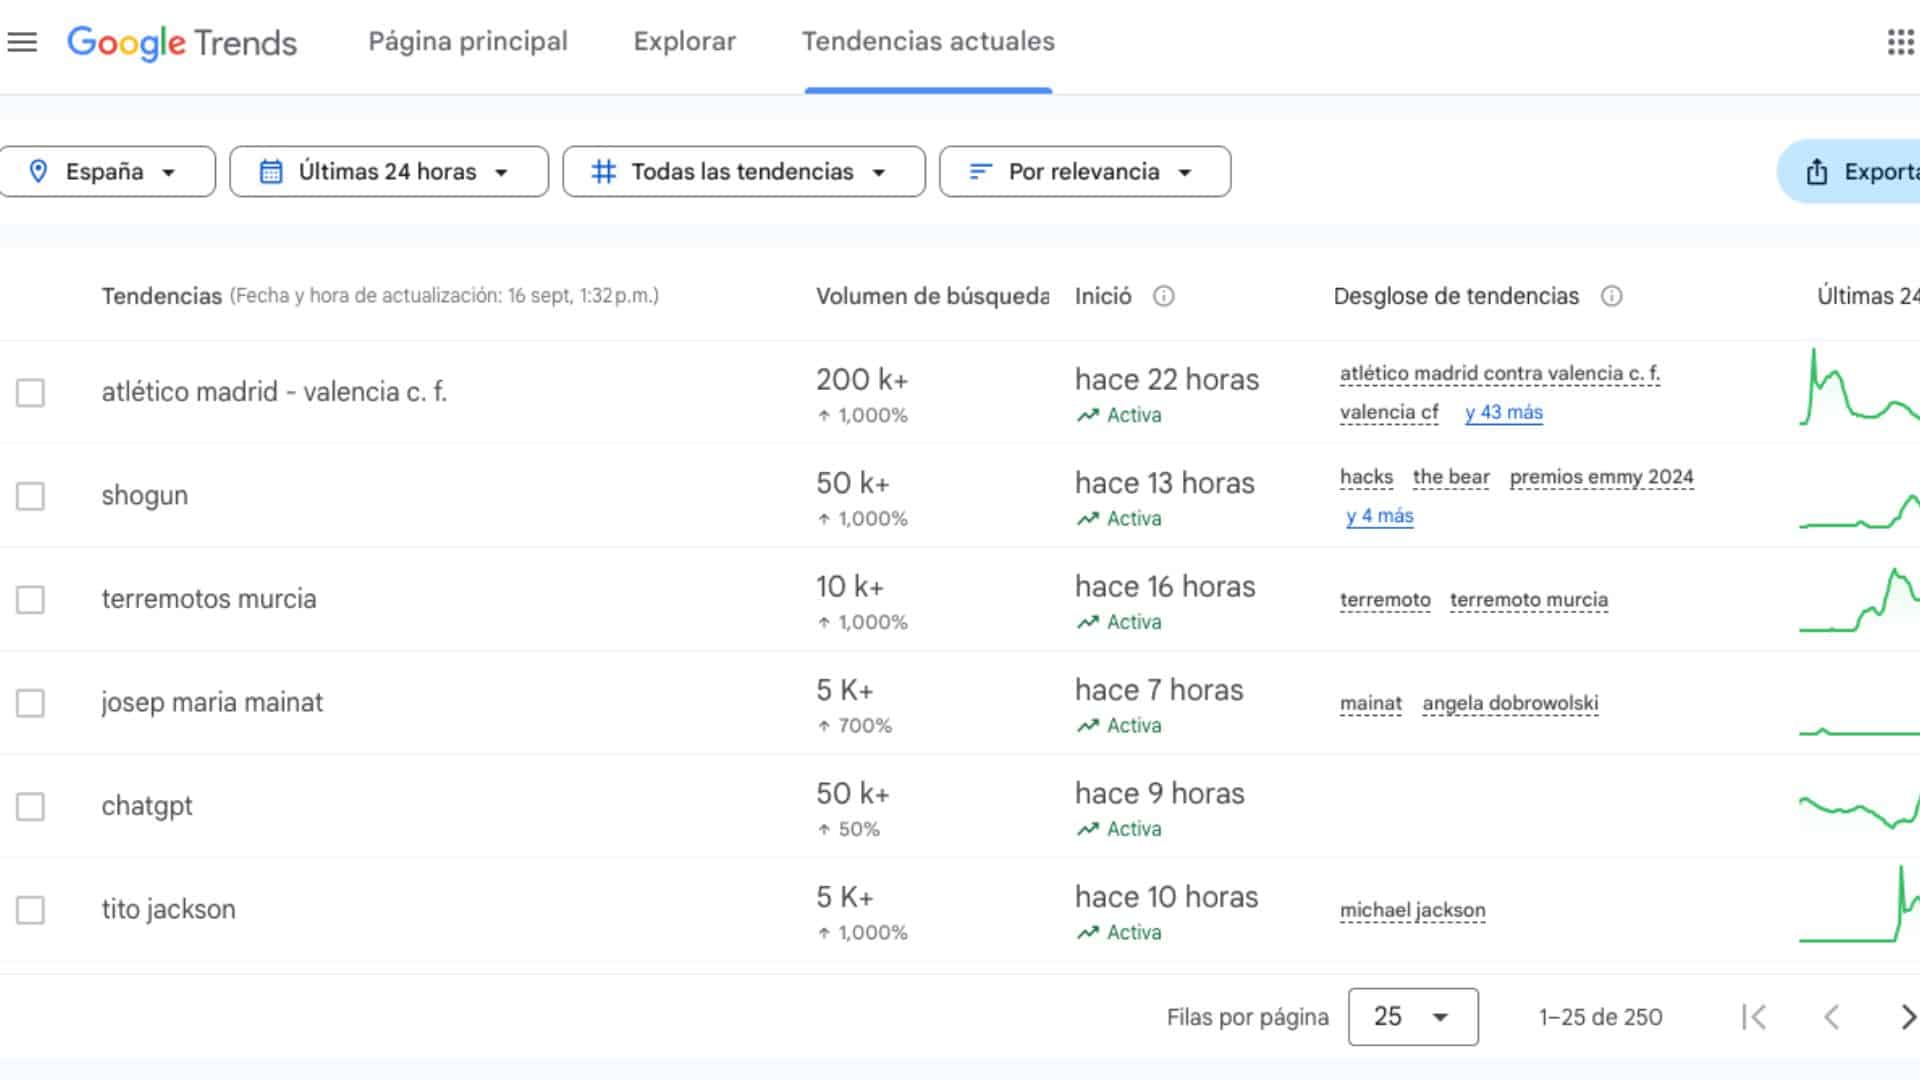
Task: Click the calendar icon in time filter
Action: click(x=271, y=172)
